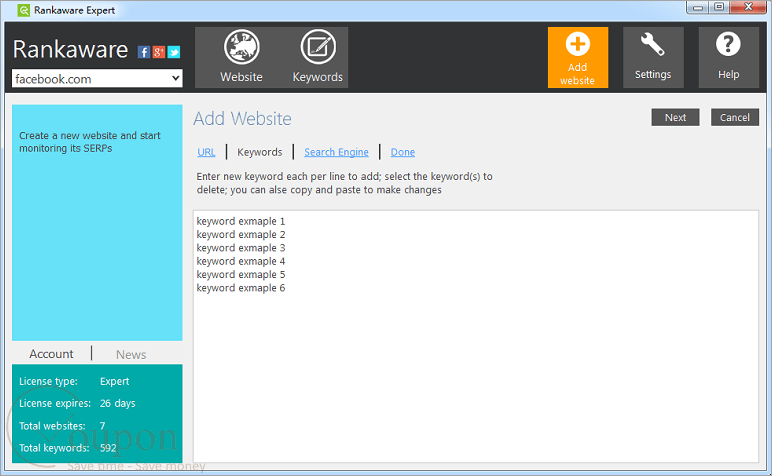Click the Total keywords value '592'
This screenshot has height=476, width=772.
point(108,448)
